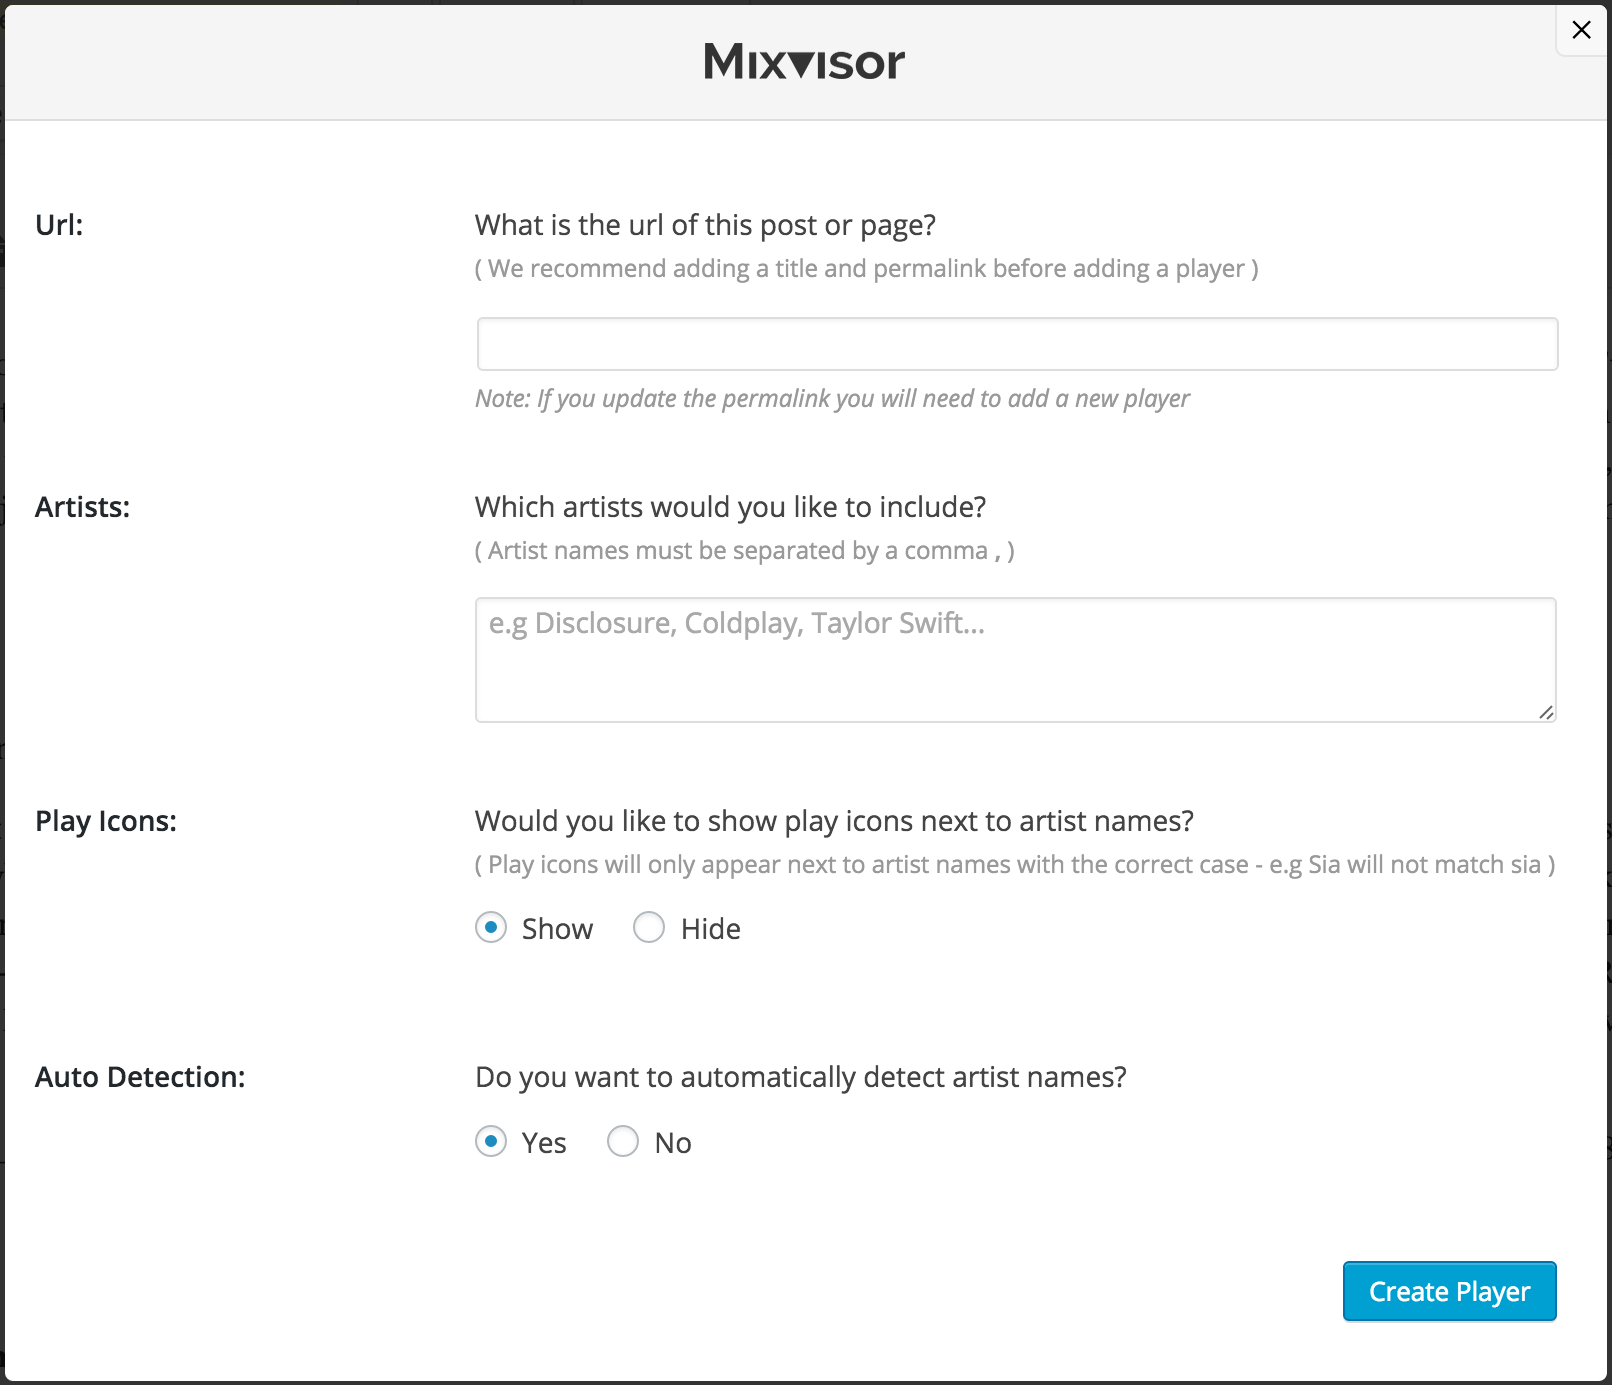This screenshot has width=1612, height=1385.
Task: Select Show for play icons
Action: click(x=491, y=928)
